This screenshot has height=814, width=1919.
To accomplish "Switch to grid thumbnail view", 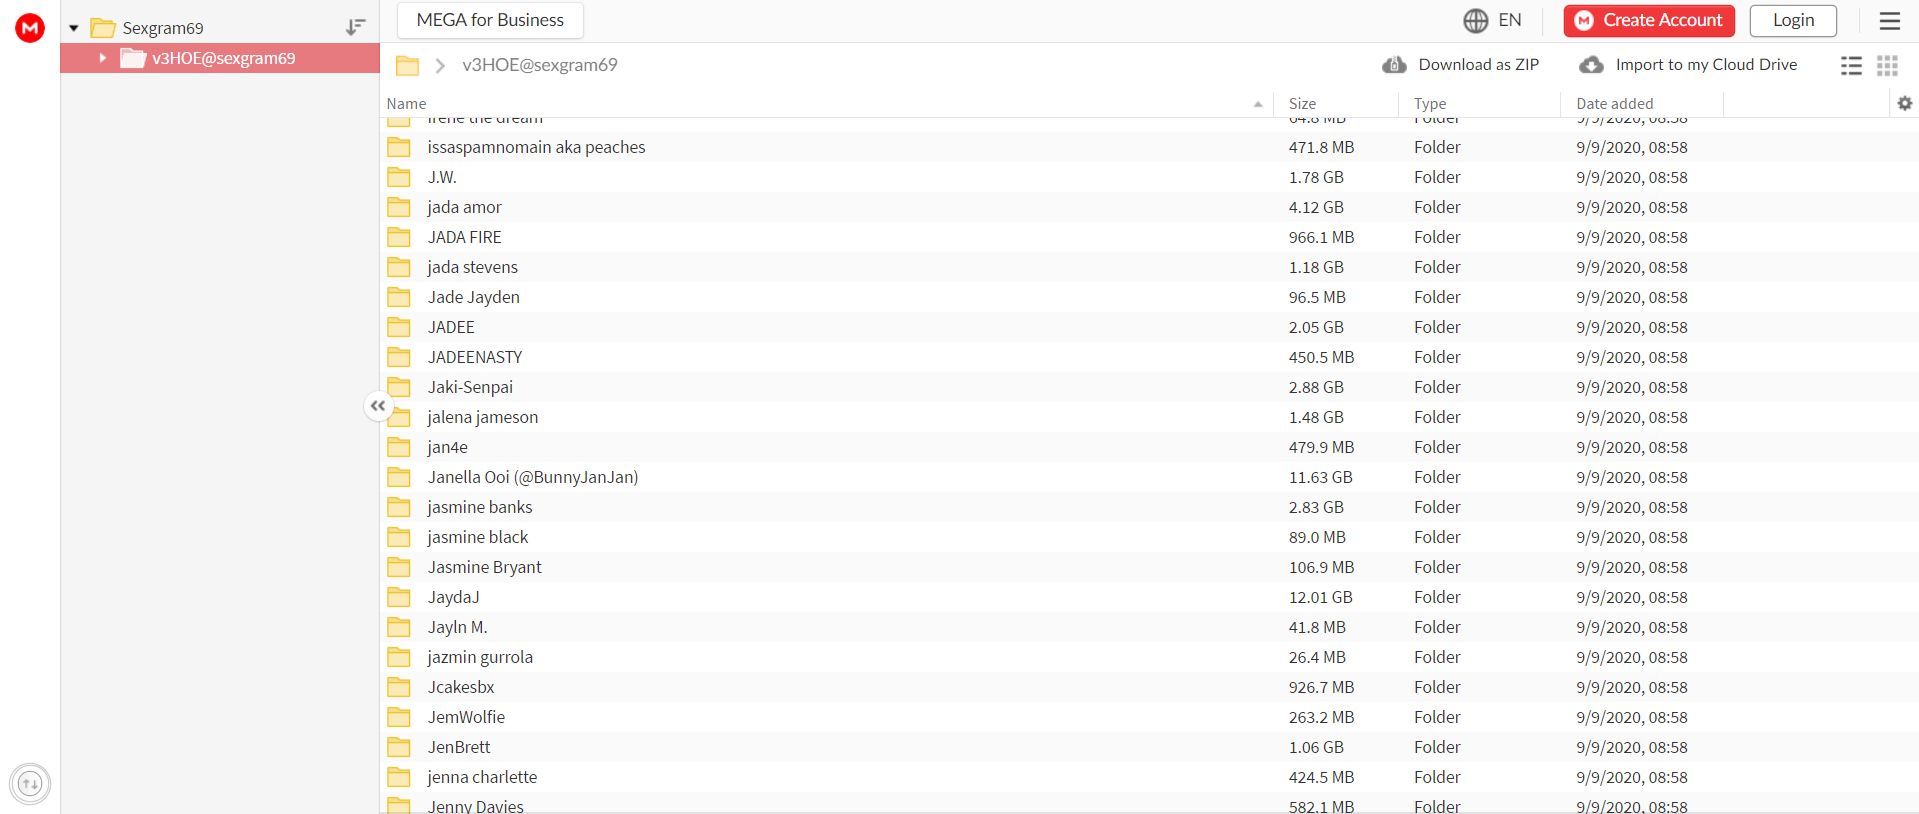I will tap(1887, 65).
